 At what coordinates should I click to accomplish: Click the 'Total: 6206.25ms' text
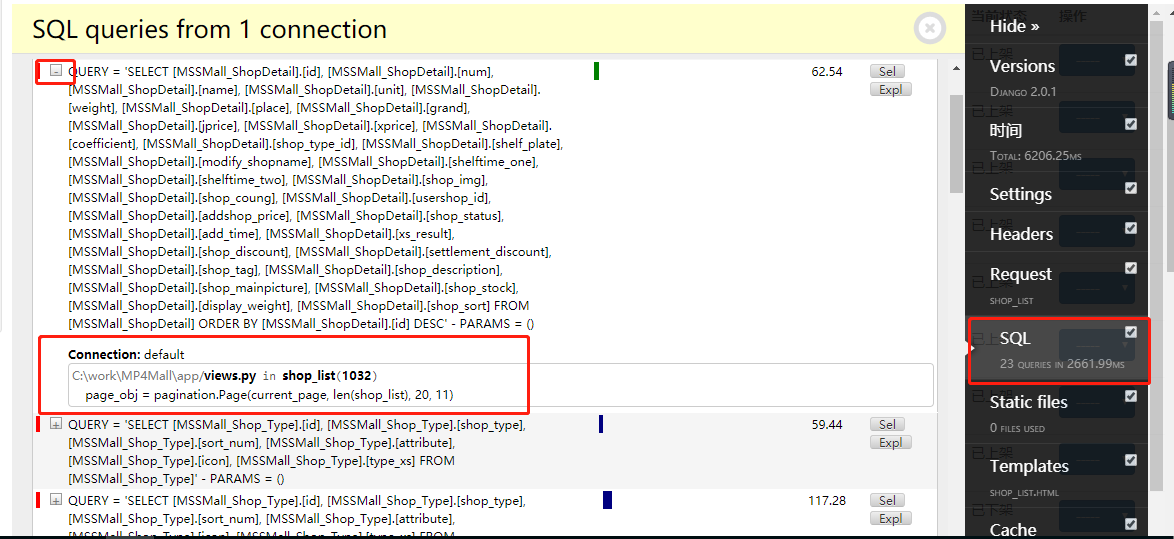pyautogui.click(x=1035, y=156)
